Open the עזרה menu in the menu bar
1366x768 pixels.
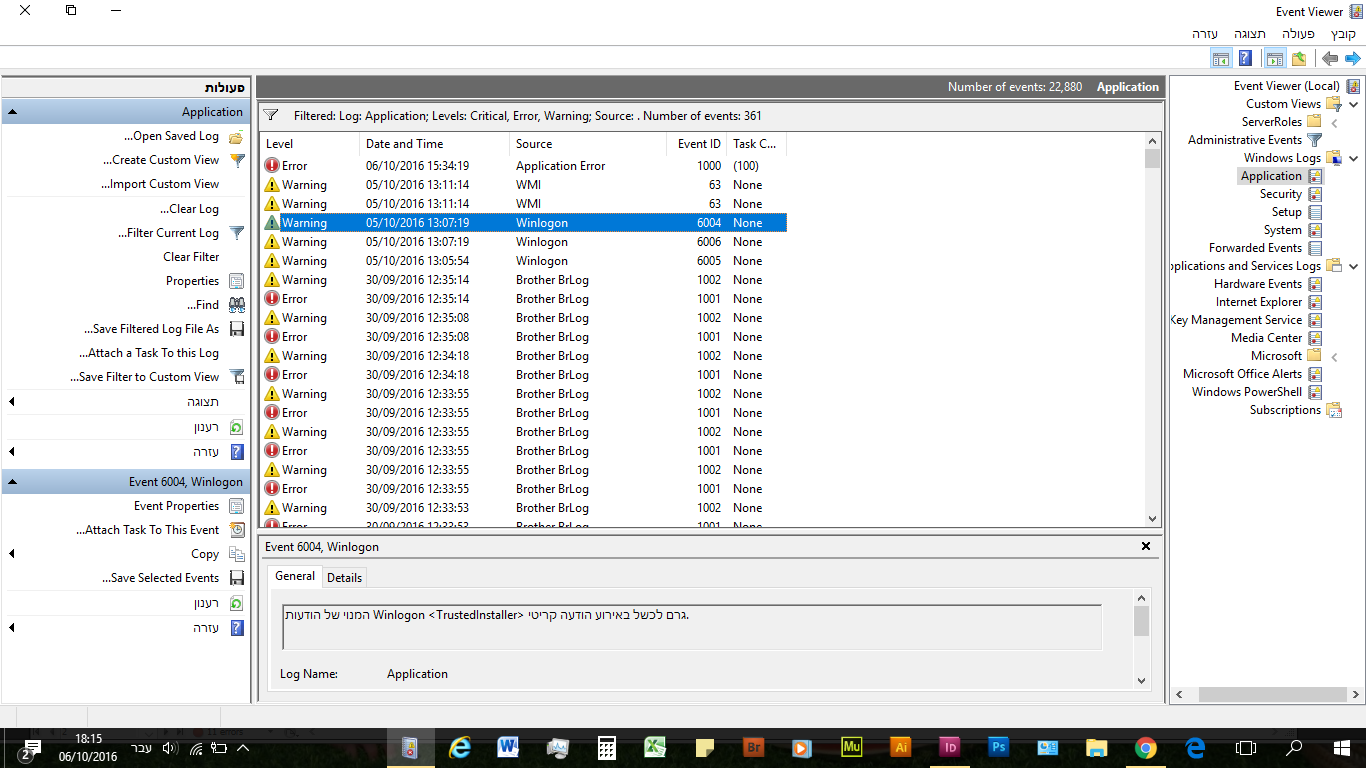coord(1205,33)
